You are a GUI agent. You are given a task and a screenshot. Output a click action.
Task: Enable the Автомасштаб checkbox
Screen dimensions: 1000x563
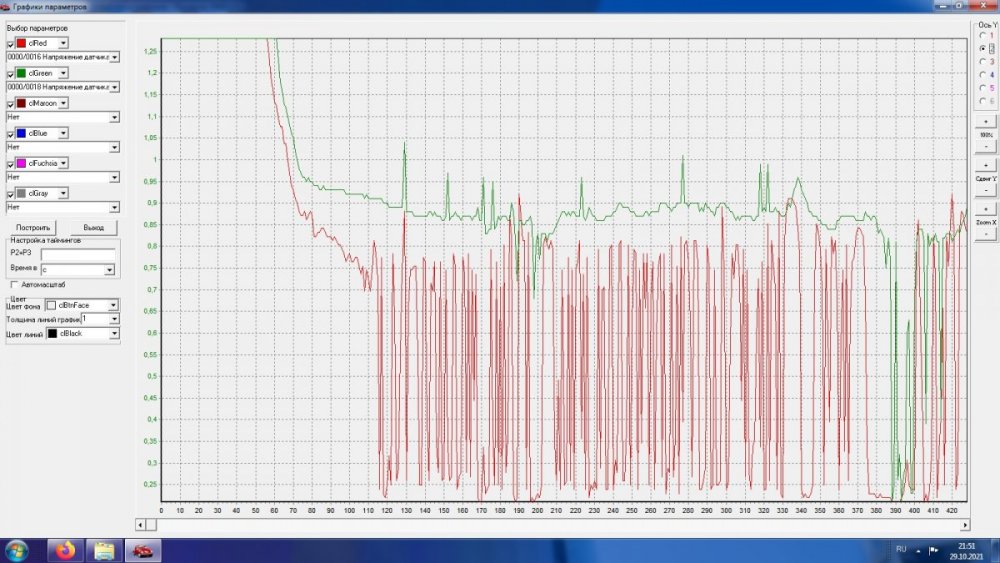tap(15, 284)
